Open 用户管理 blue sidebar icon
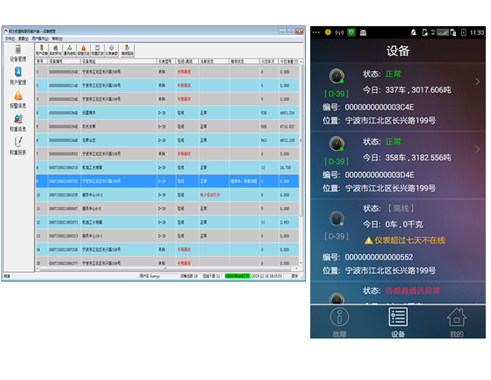The width and height of the screenshot is (491, 380). click(x=18, y=76)
